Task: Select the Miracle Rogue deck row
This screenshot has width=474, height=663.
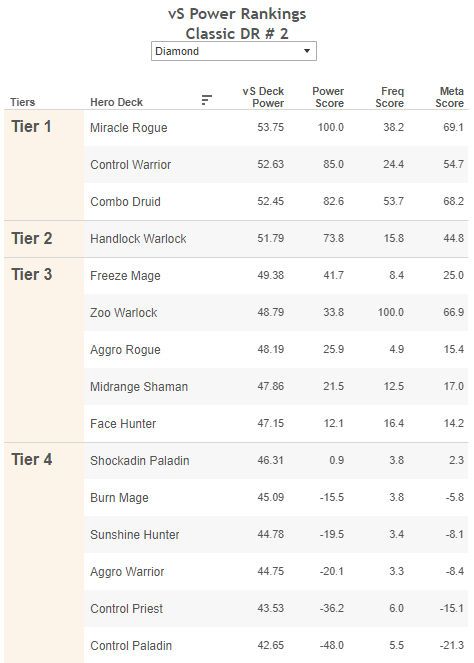Action: [276, 128]
